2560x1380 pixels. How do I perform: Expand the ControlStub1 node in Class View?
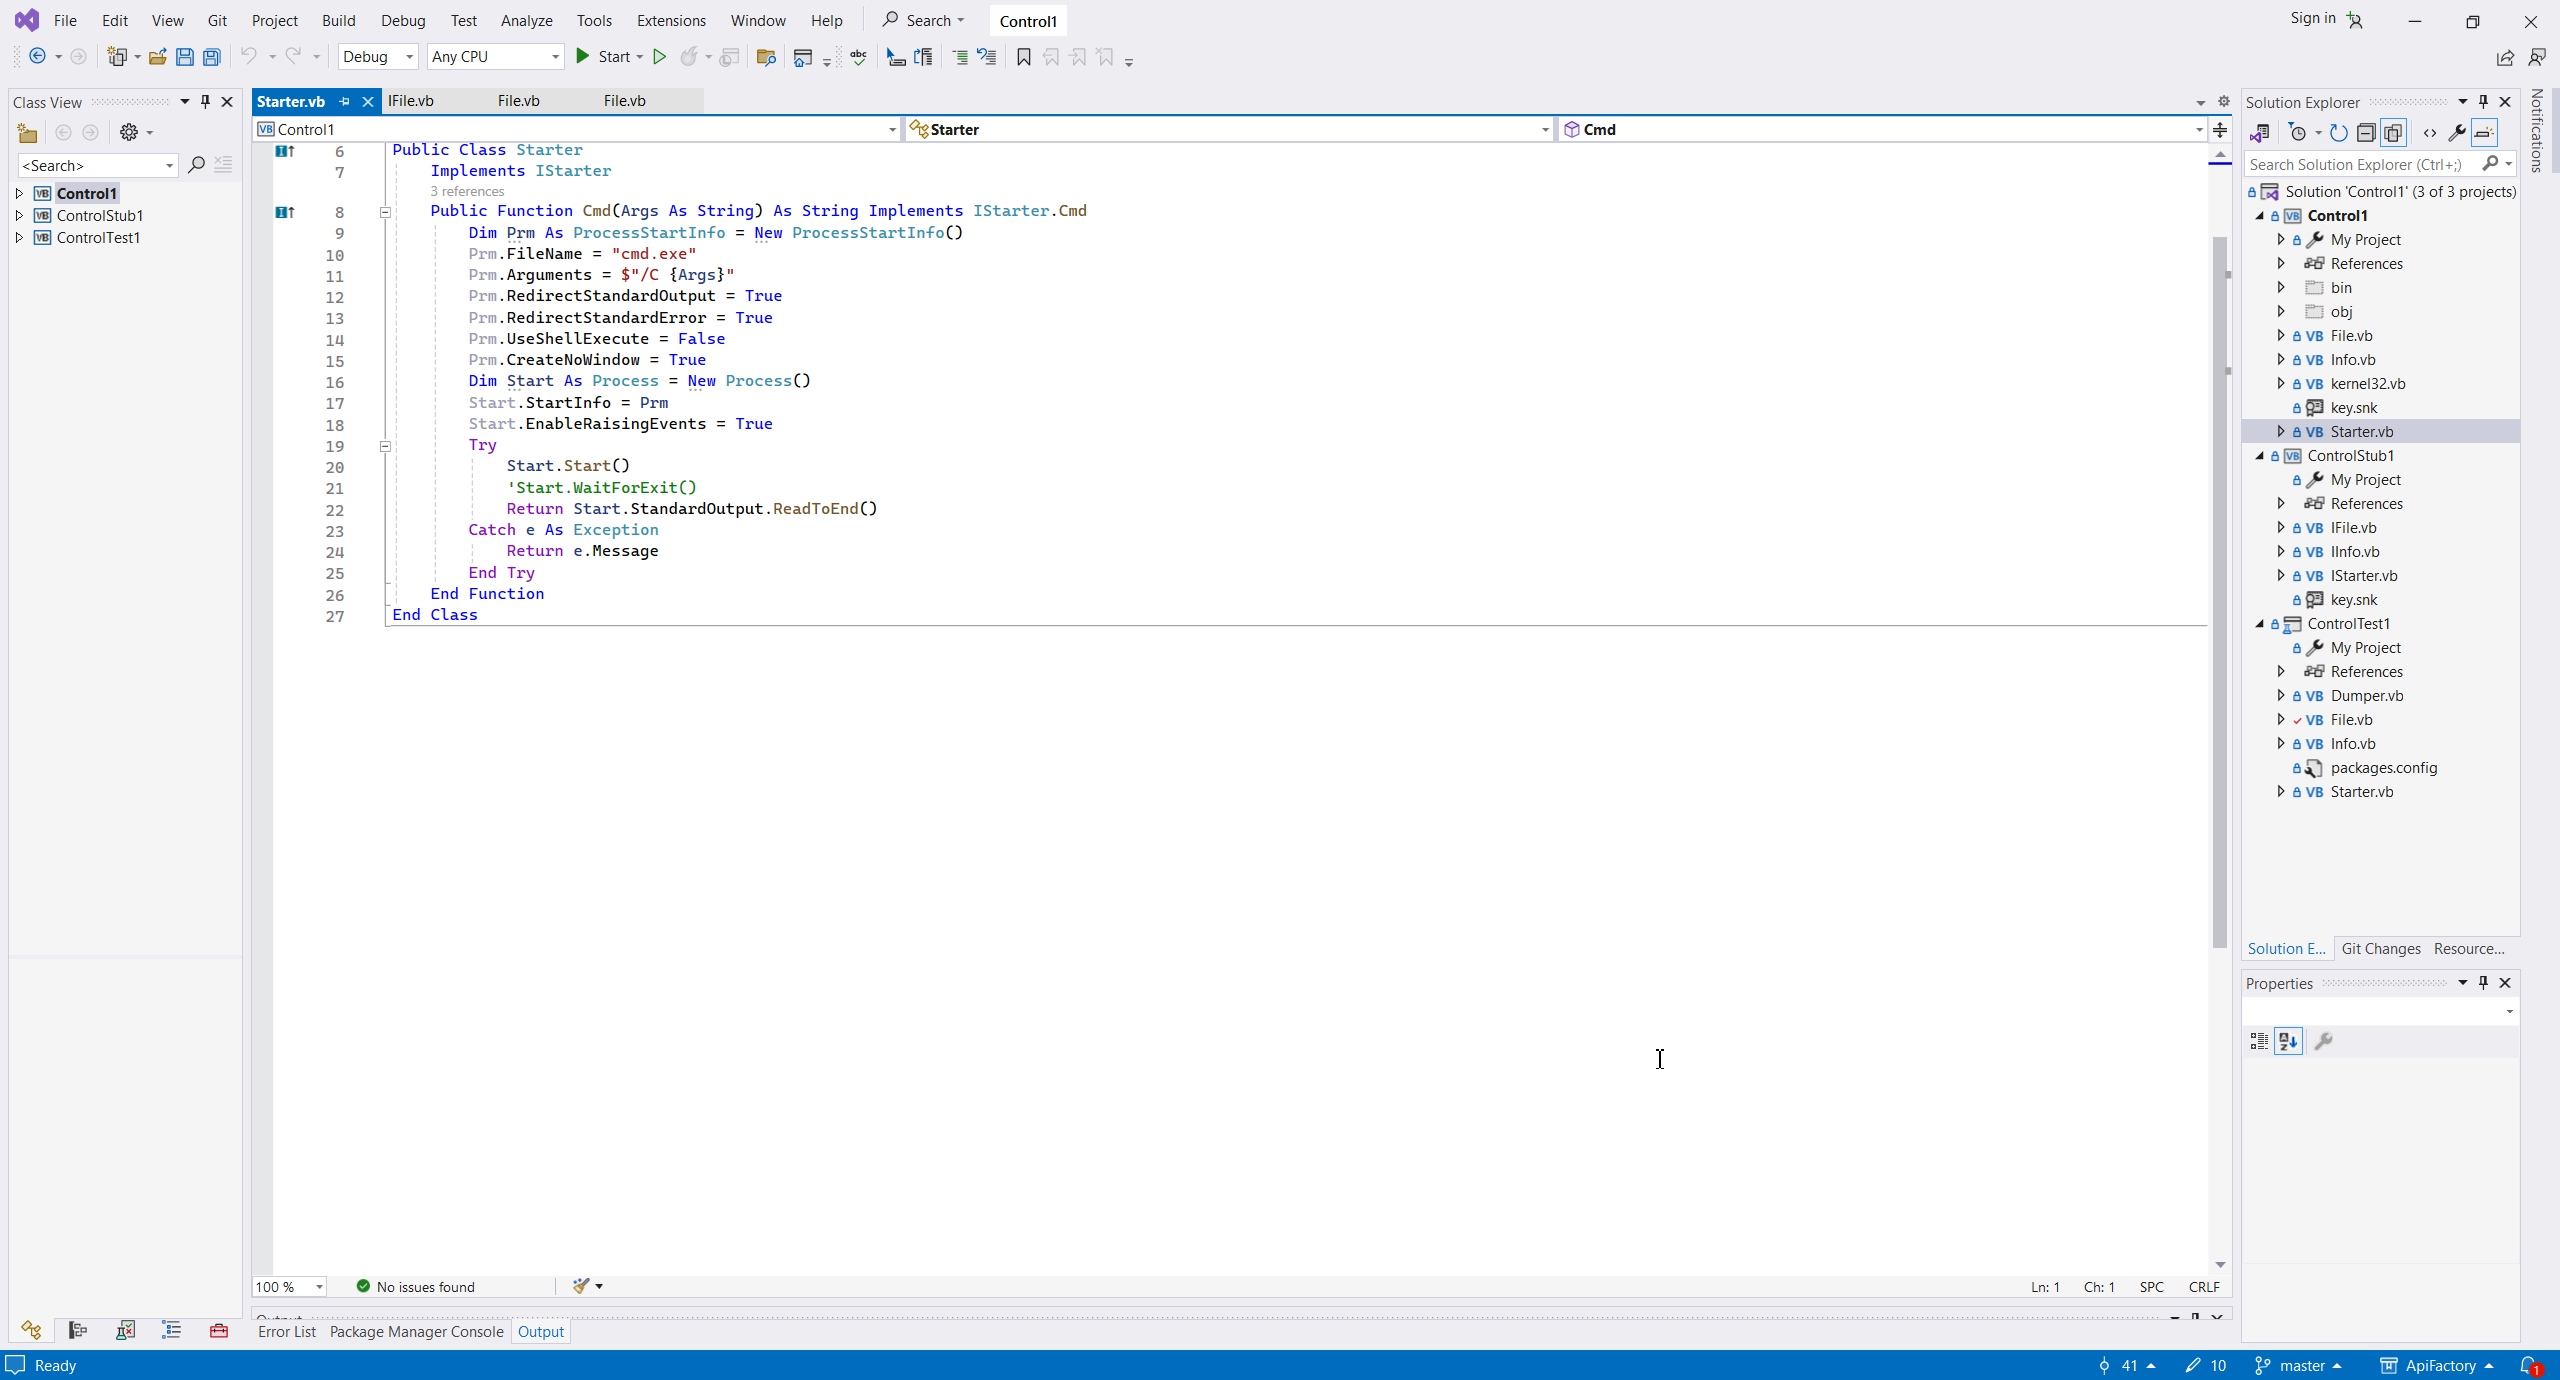coord(19,215)
